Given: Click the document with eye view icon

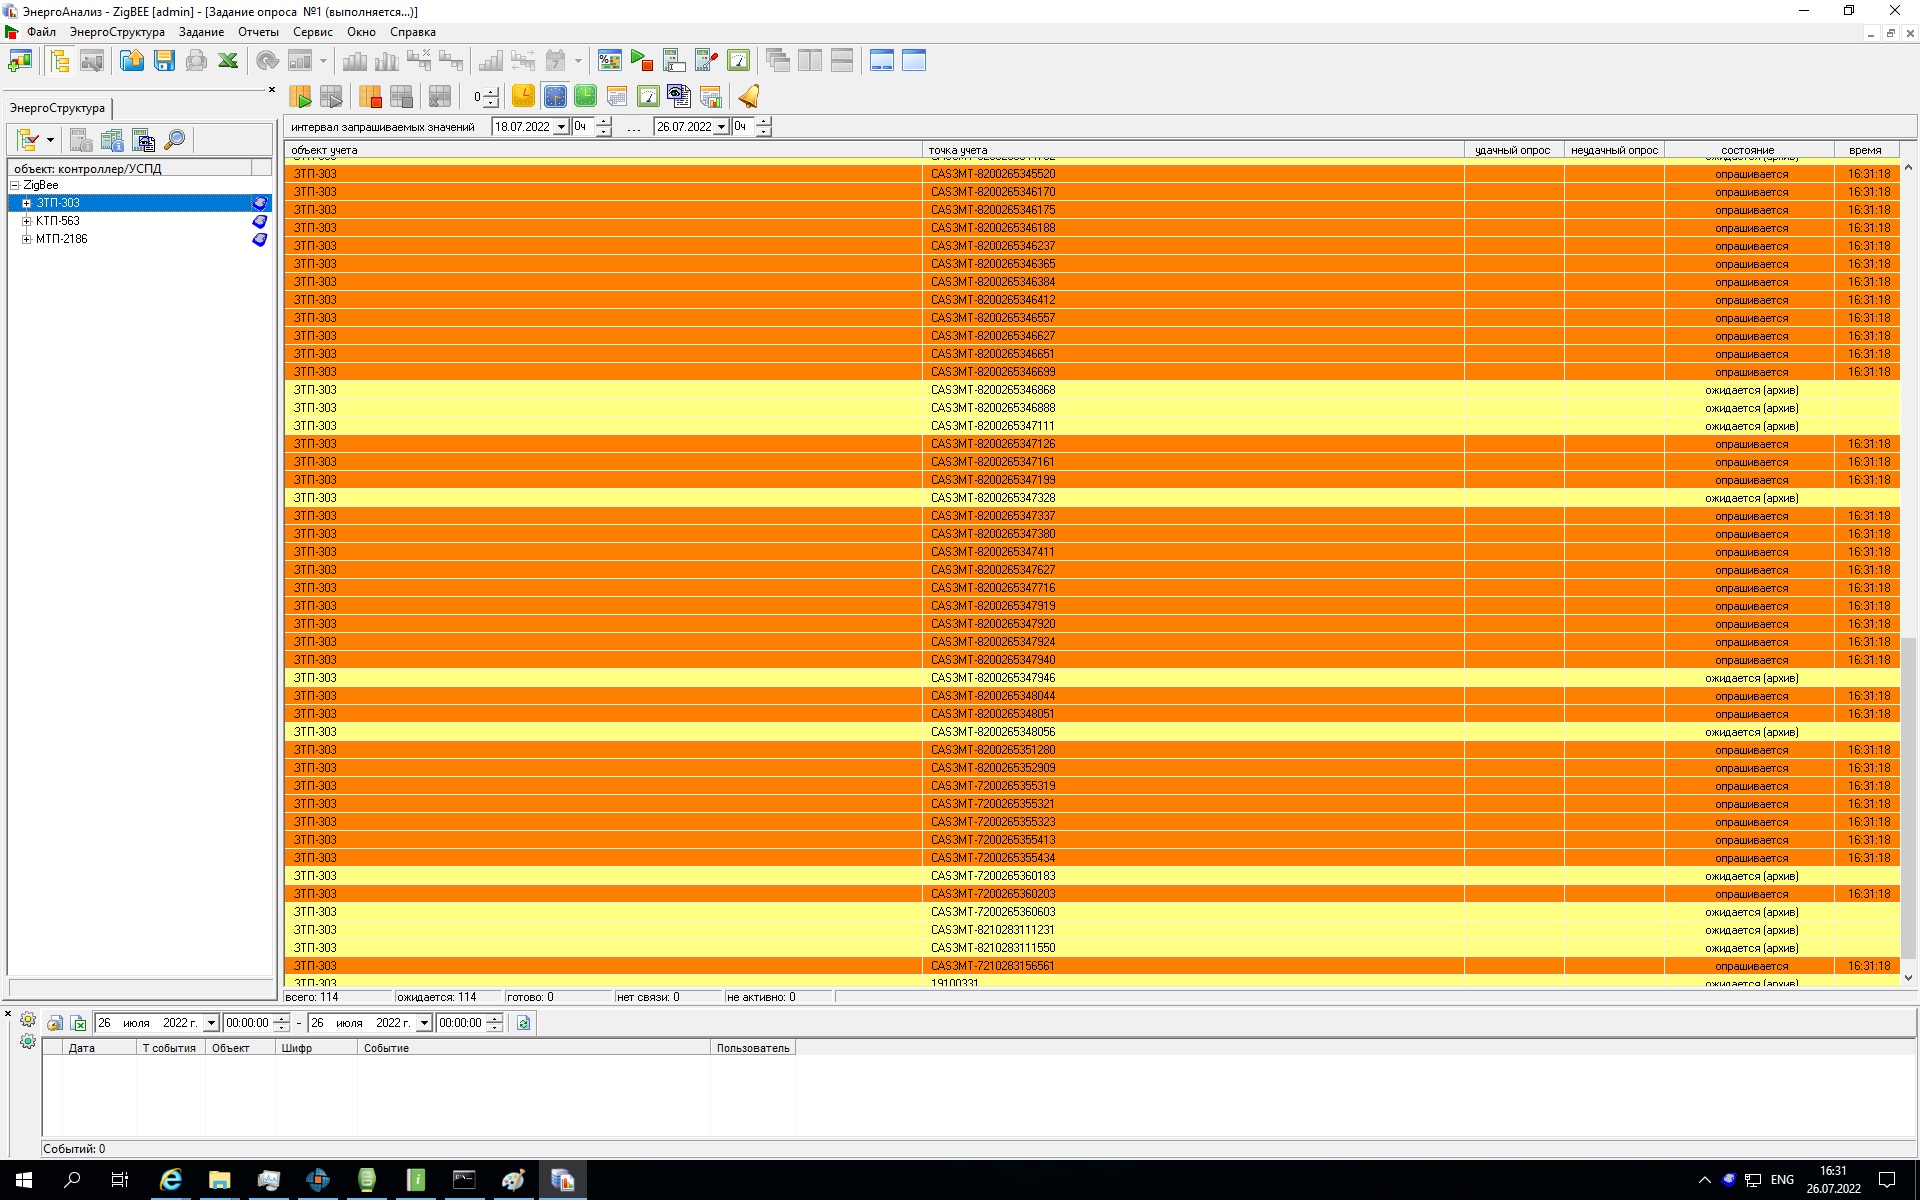Looking at the screenshot, I should click(679, 96).
